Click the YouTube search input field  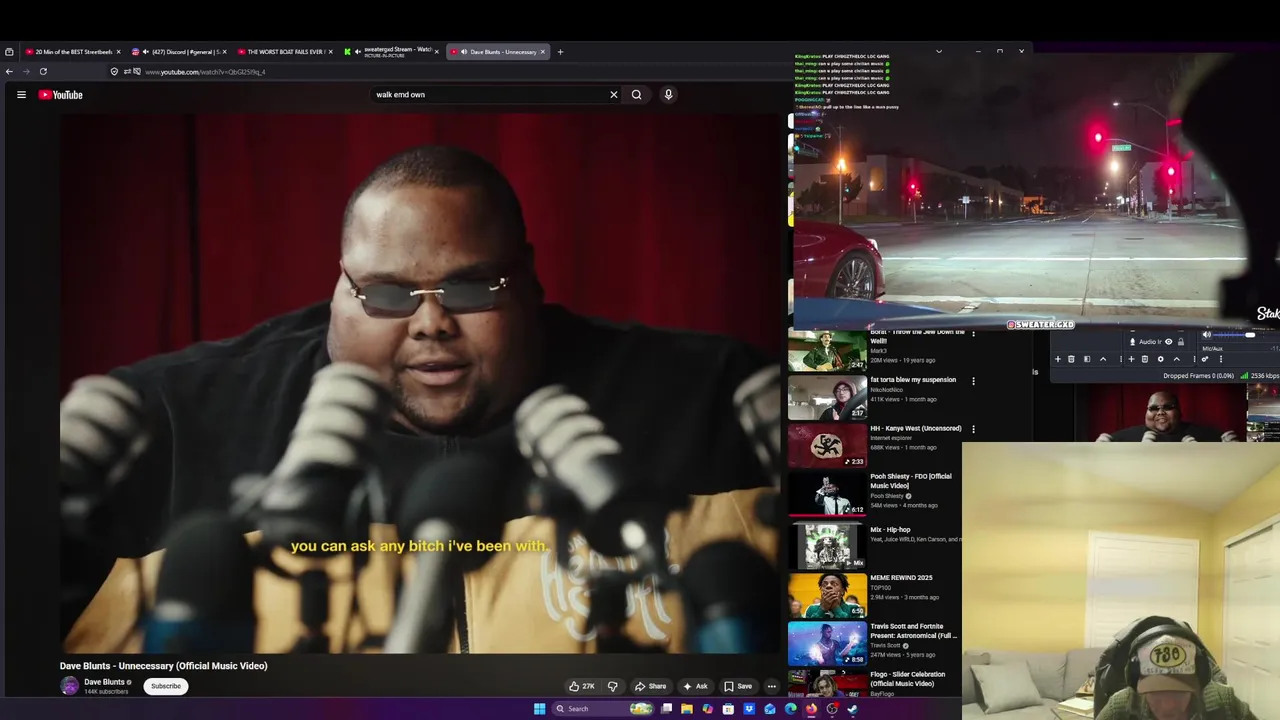pyautogui.click(x=490, y=95)
